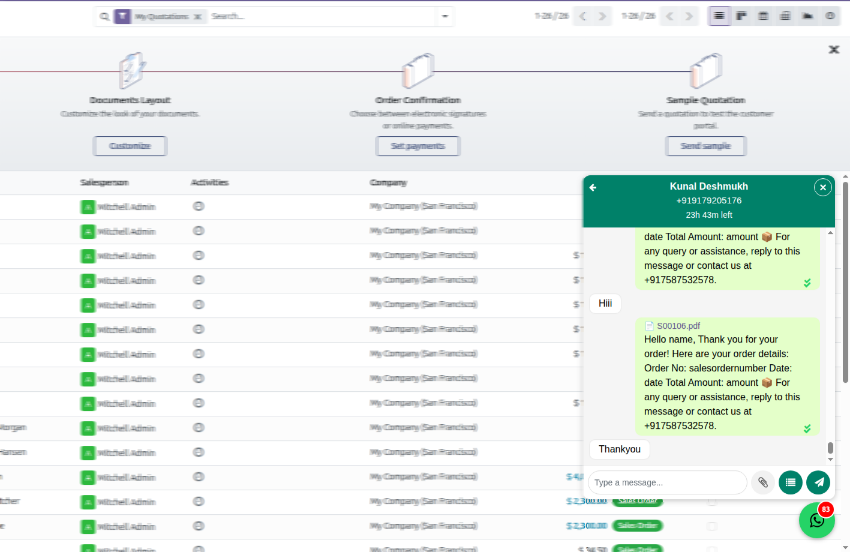Switch to kanban view

[x=742, y=16]
